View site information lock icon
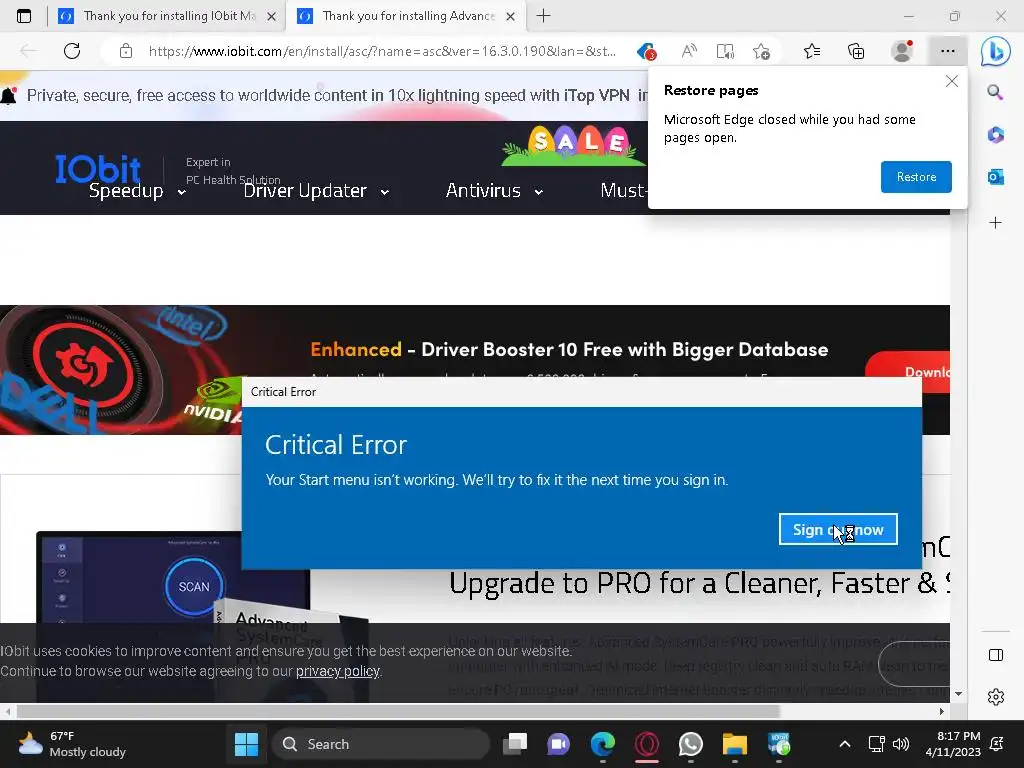The width and height of the screenshot is (1024, 768). 126,51
